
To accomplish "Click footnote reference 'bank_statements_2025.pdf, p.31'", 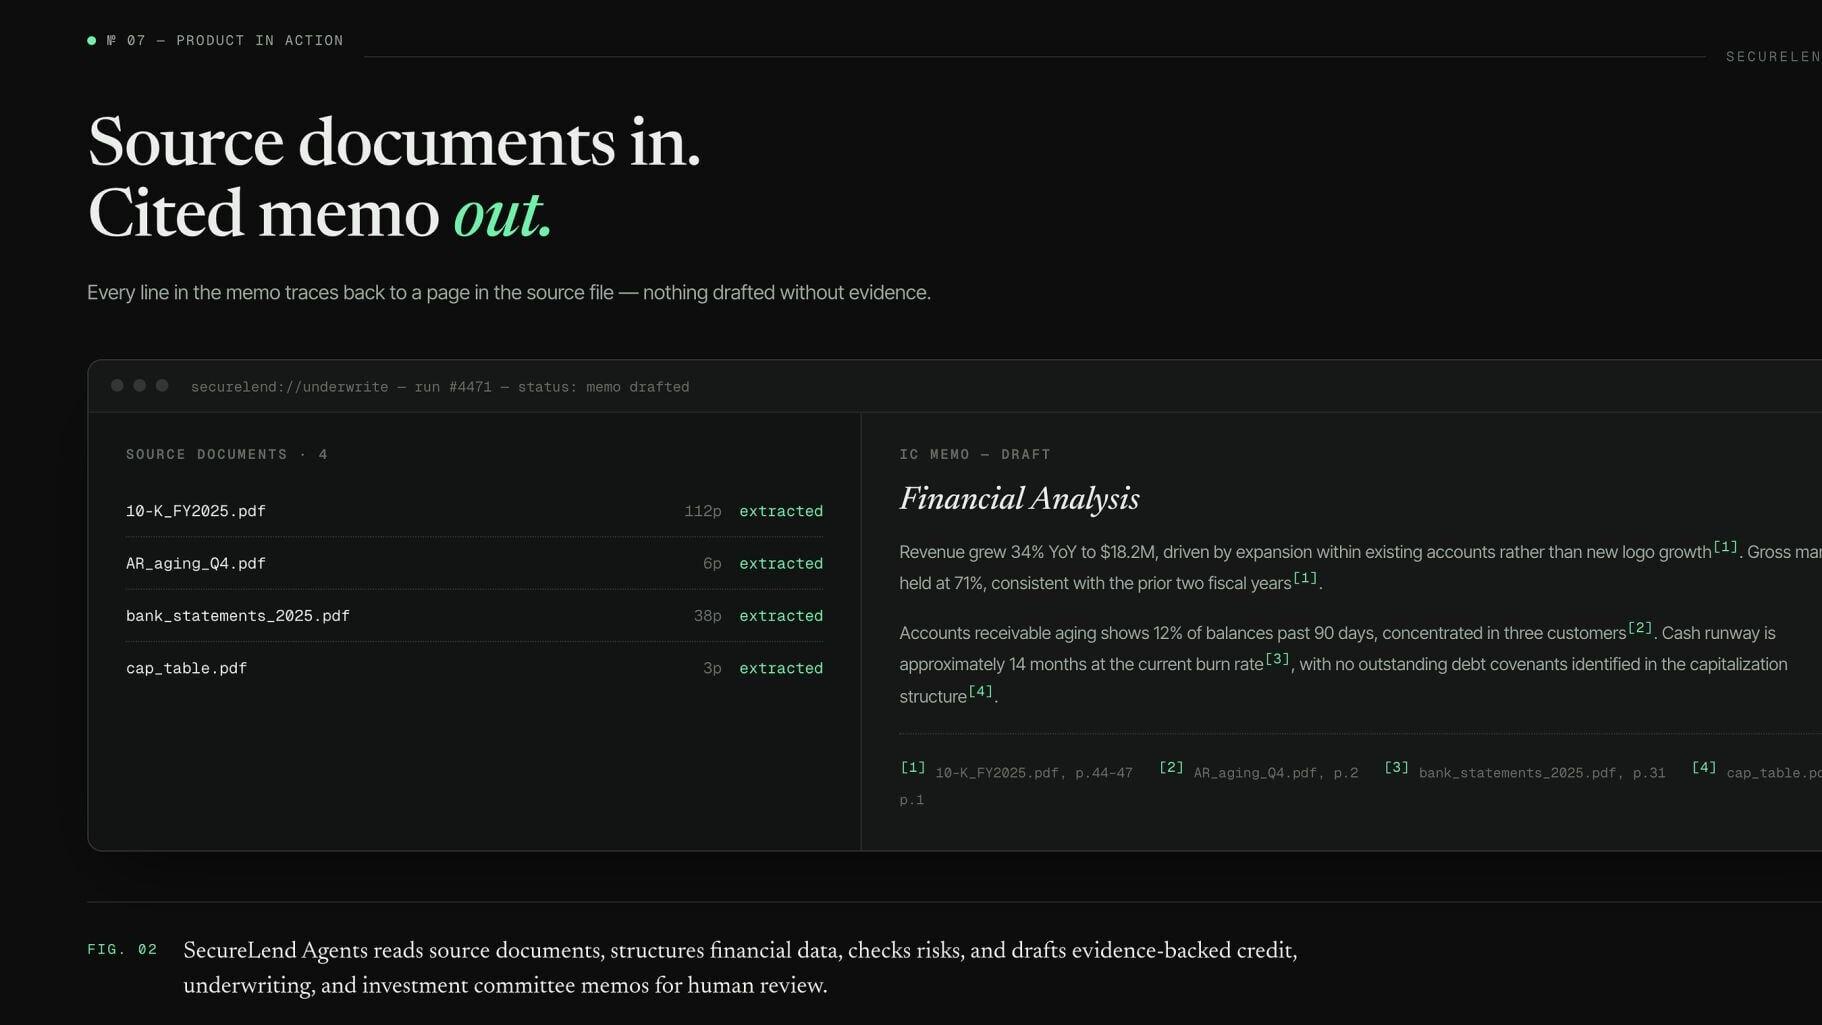I will point(1542,773).
